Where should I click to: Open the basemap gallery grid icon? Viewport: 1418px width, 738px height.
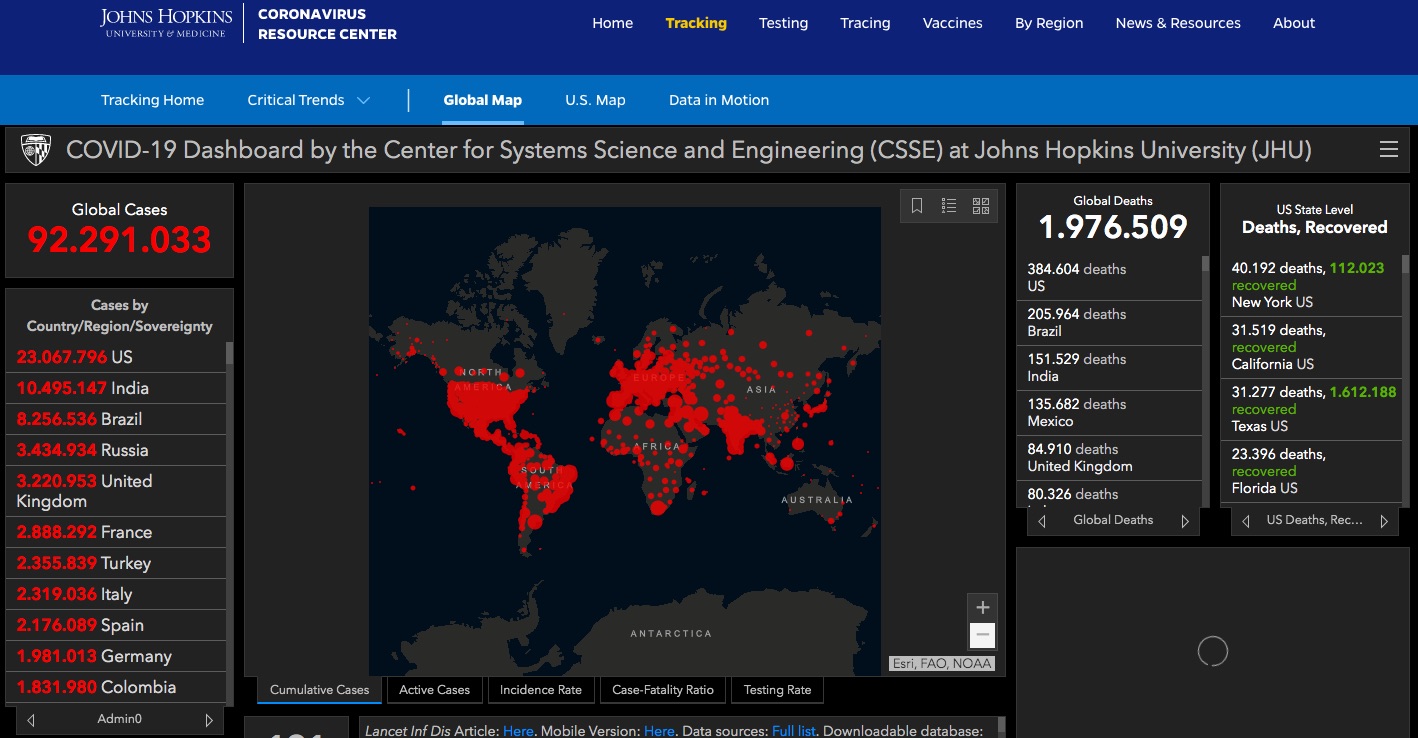(x=981, y=206)
